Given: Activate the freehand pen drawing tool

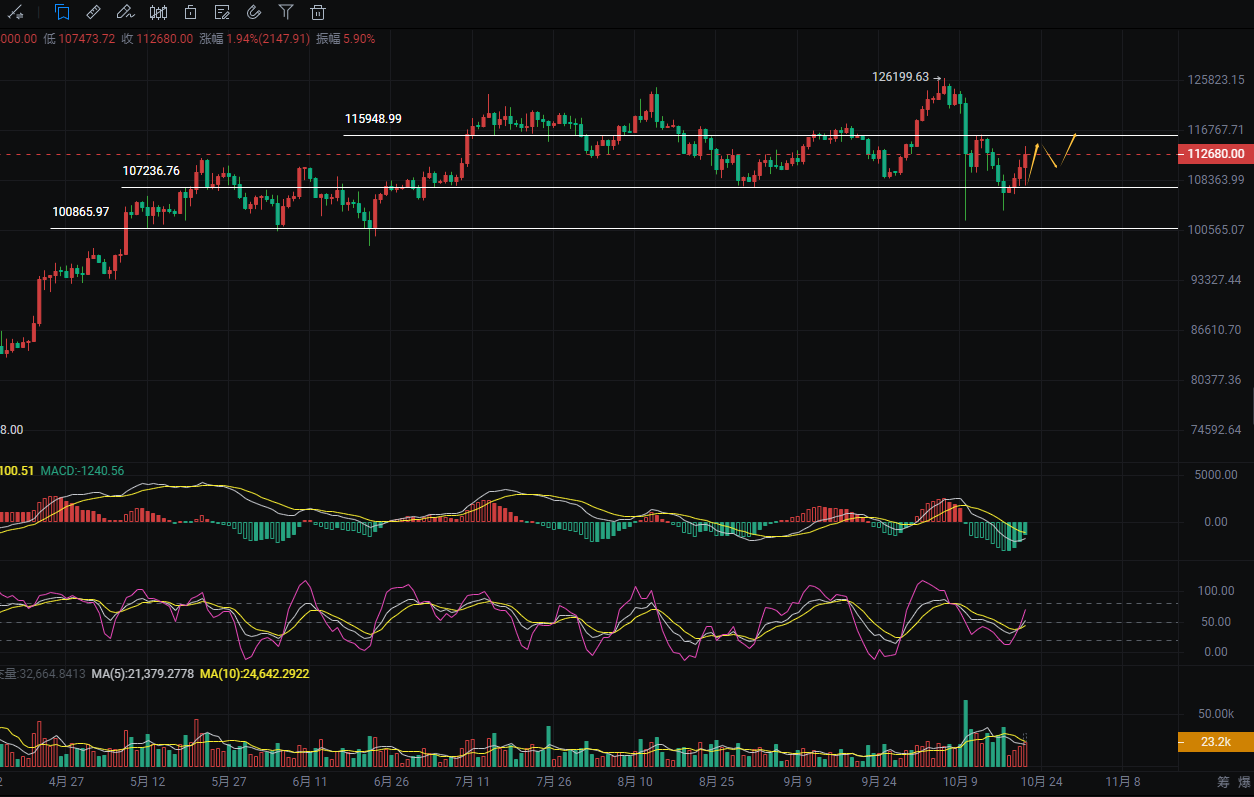Looking at the screenshot, I should click(125, 13).
